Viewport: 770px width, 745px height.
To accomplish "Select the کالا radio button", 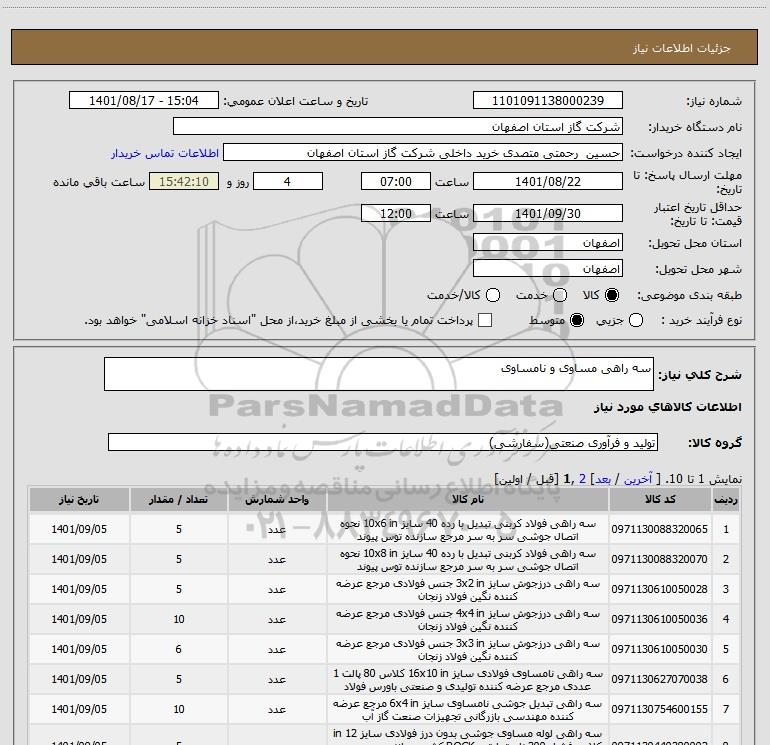I will tap(612, 295).
